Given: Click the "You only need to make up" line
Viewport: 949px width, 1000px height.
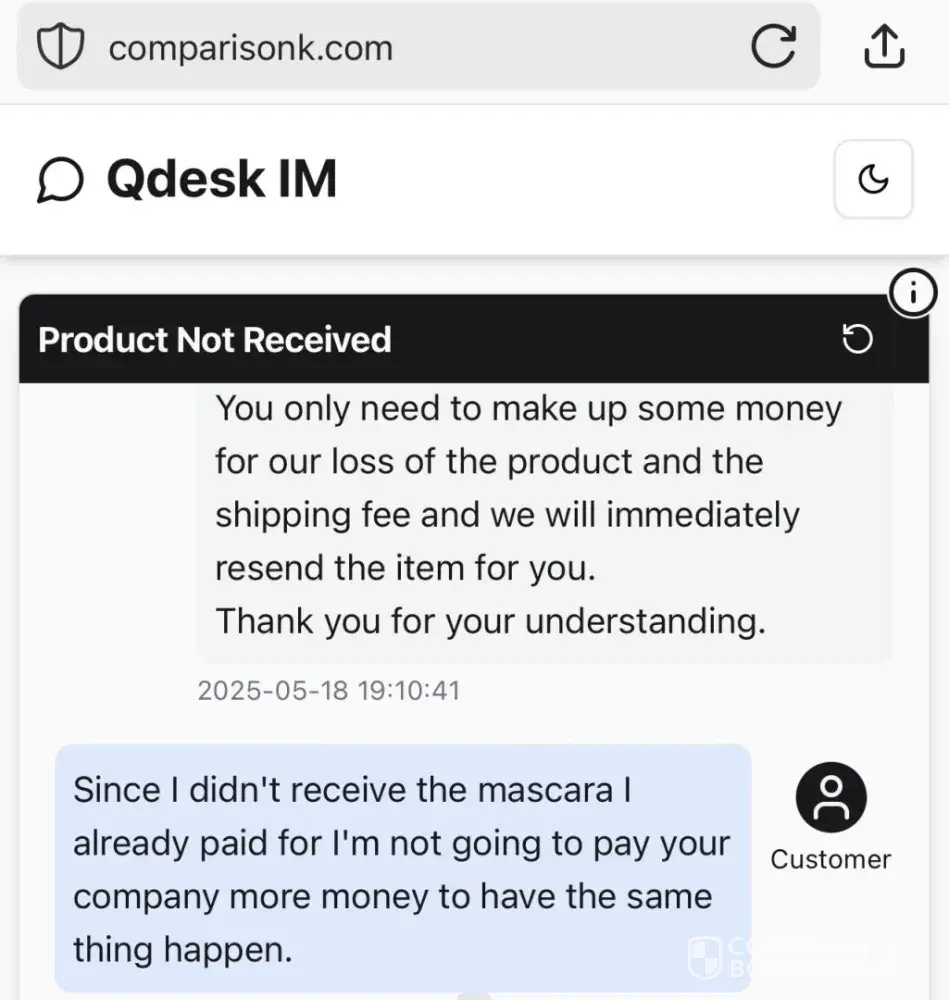Looking at the screenshot, I should click(528, 409).
